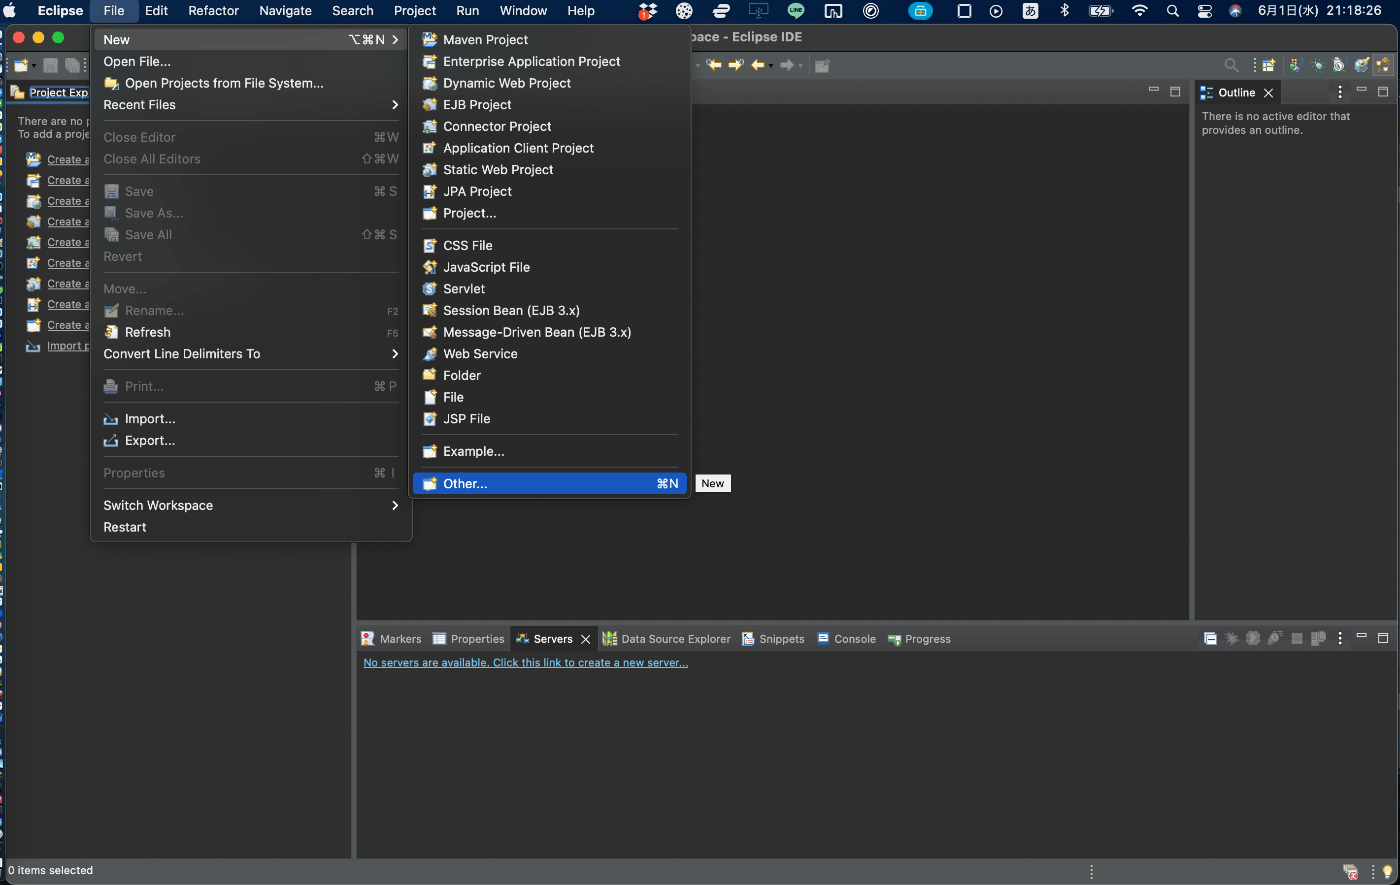Screen dimensions: 1400x885
Task: Choose JSP File in New submenu
Action: [549, 419]
